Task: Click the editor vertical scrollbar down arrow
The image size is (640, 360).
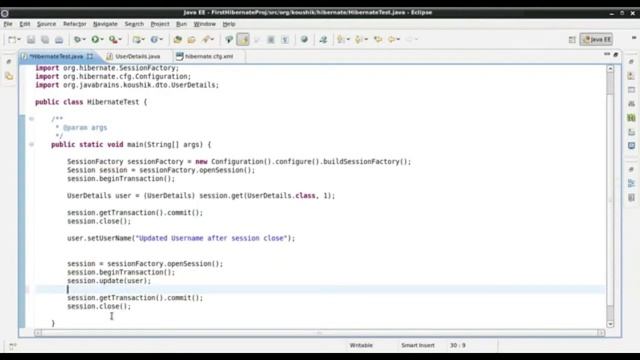Action: tap(610, 324)
